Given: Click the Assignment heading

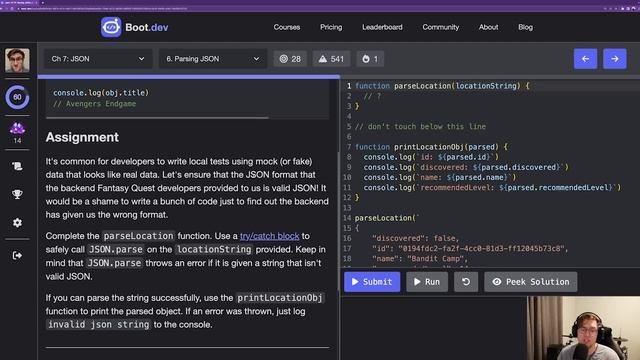Looking at the screenshot, I should 82,137.
